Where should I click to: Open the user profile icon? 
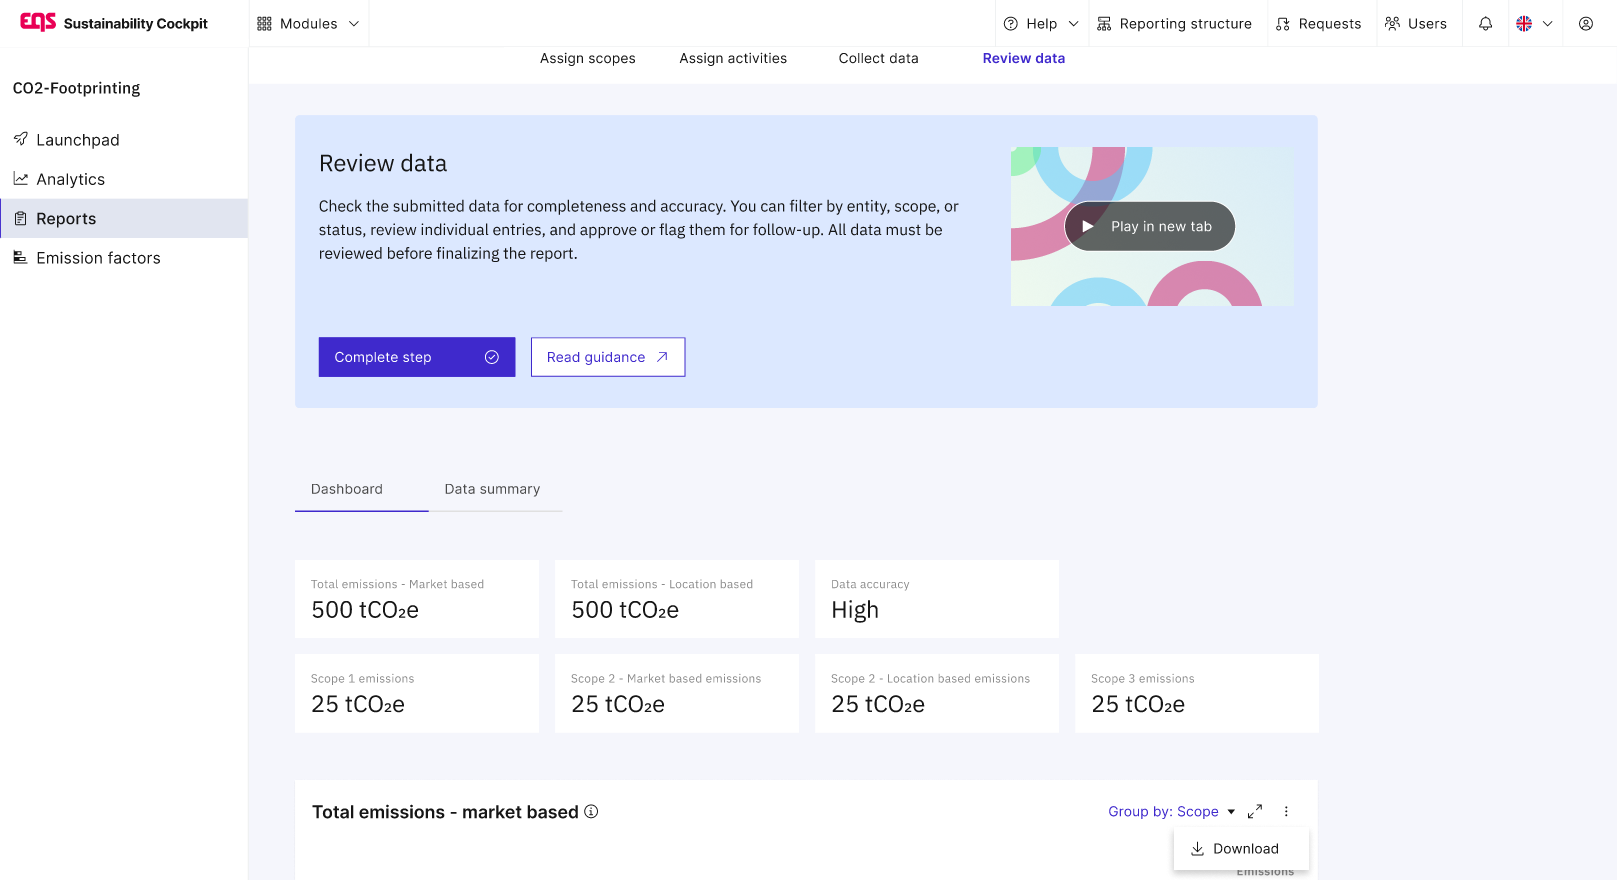[1585, 24]
